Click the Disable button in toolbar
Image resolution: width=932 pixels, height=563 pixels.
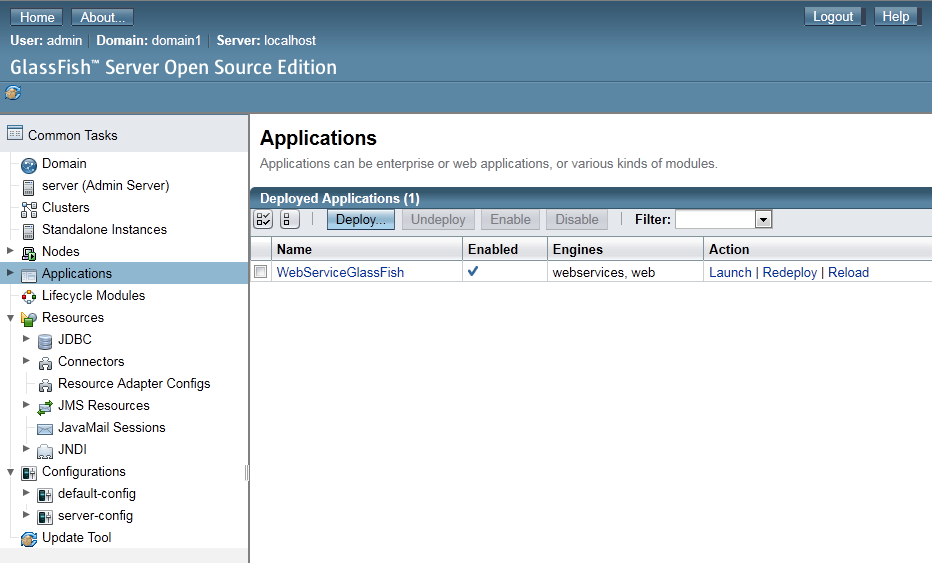pyautogui.click(x=577, y=219)
